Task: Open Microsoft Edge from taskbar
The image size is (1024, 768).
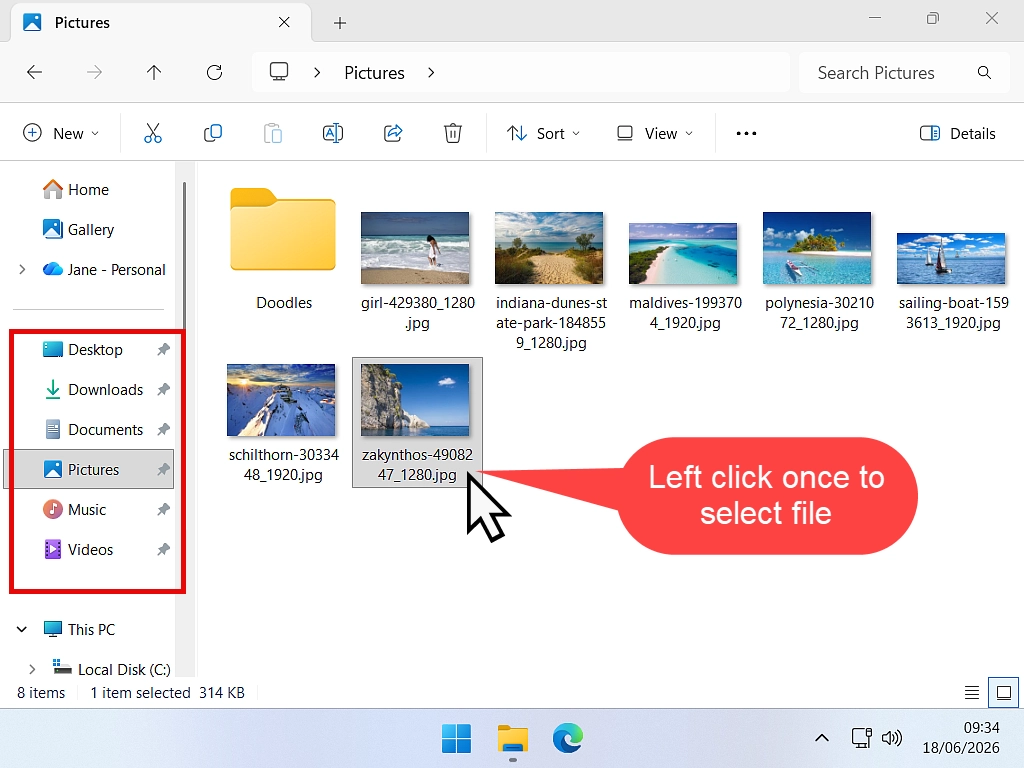Action: click(568, 739)
